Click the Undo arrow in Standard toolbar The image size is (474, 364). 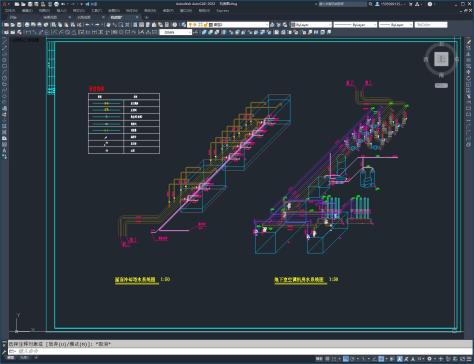[87, 25]
